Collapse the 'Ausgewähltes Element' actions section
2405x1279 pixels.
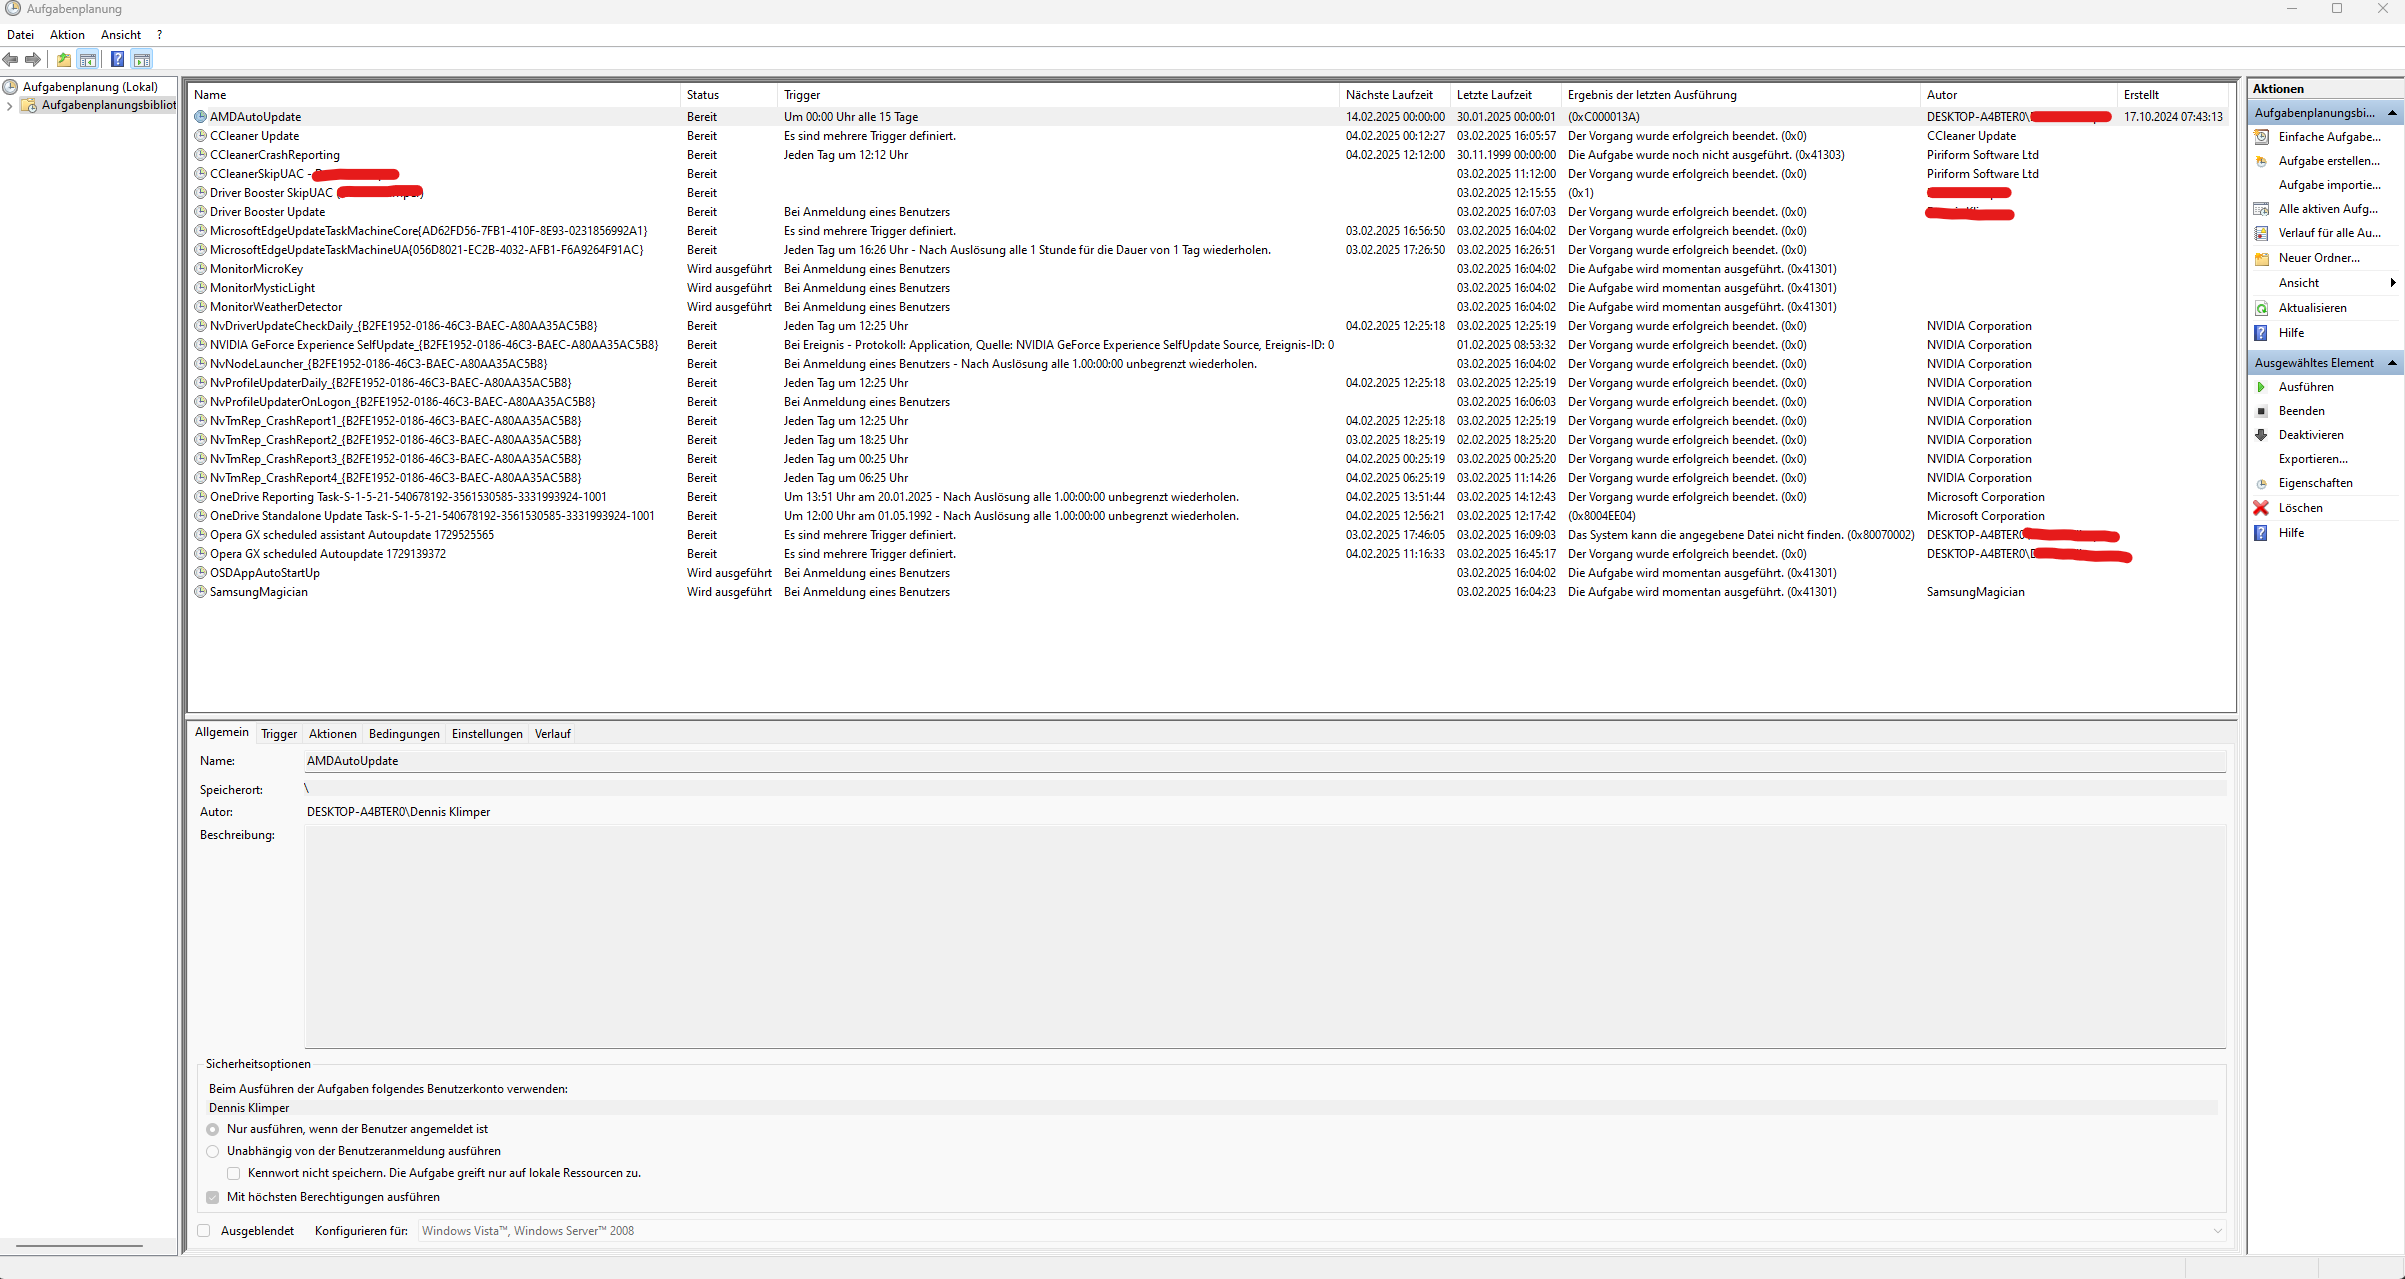pos(2392,363)
